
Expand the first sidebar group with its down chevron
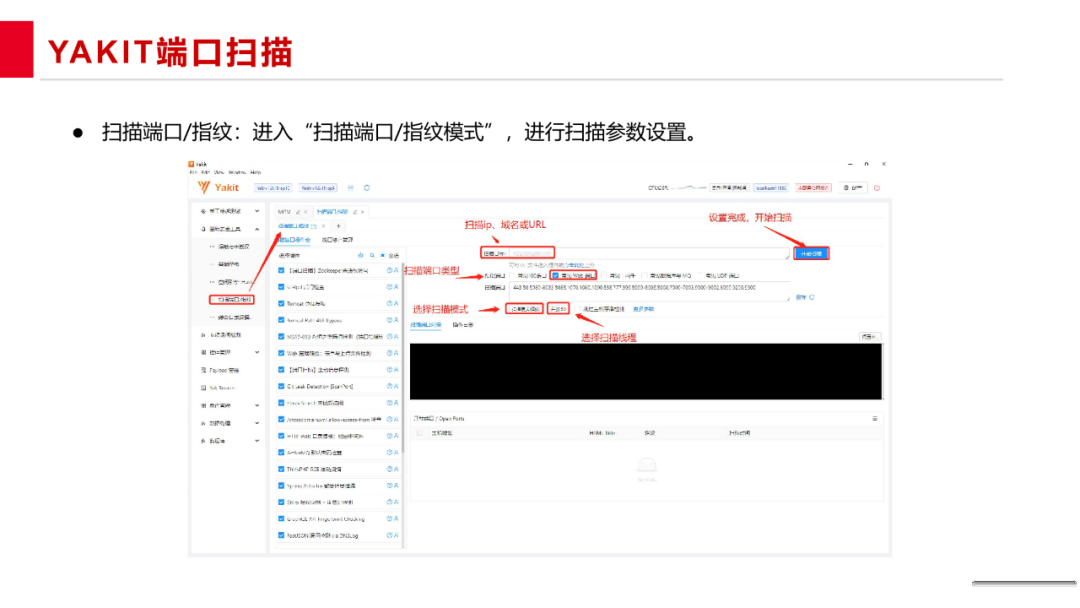pos(257,211)
